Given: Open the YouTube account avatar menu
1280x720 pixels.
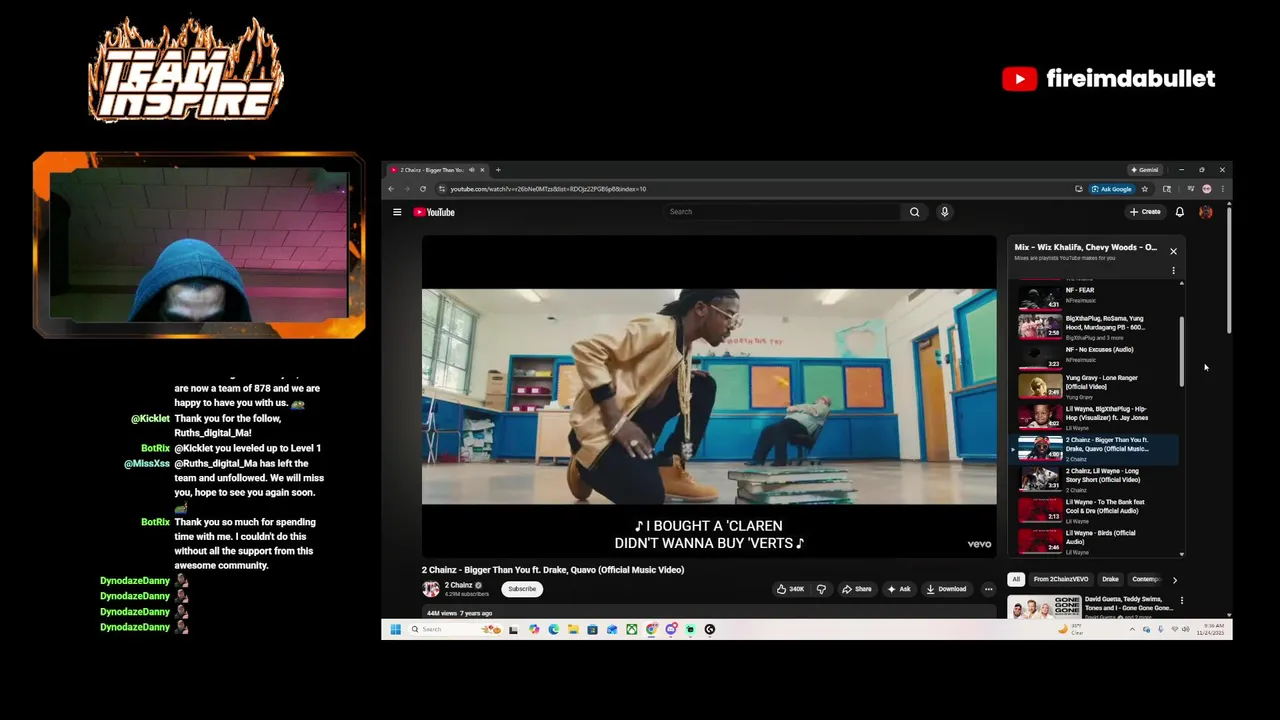Looking at the screenshot, I should point(1206,212).
